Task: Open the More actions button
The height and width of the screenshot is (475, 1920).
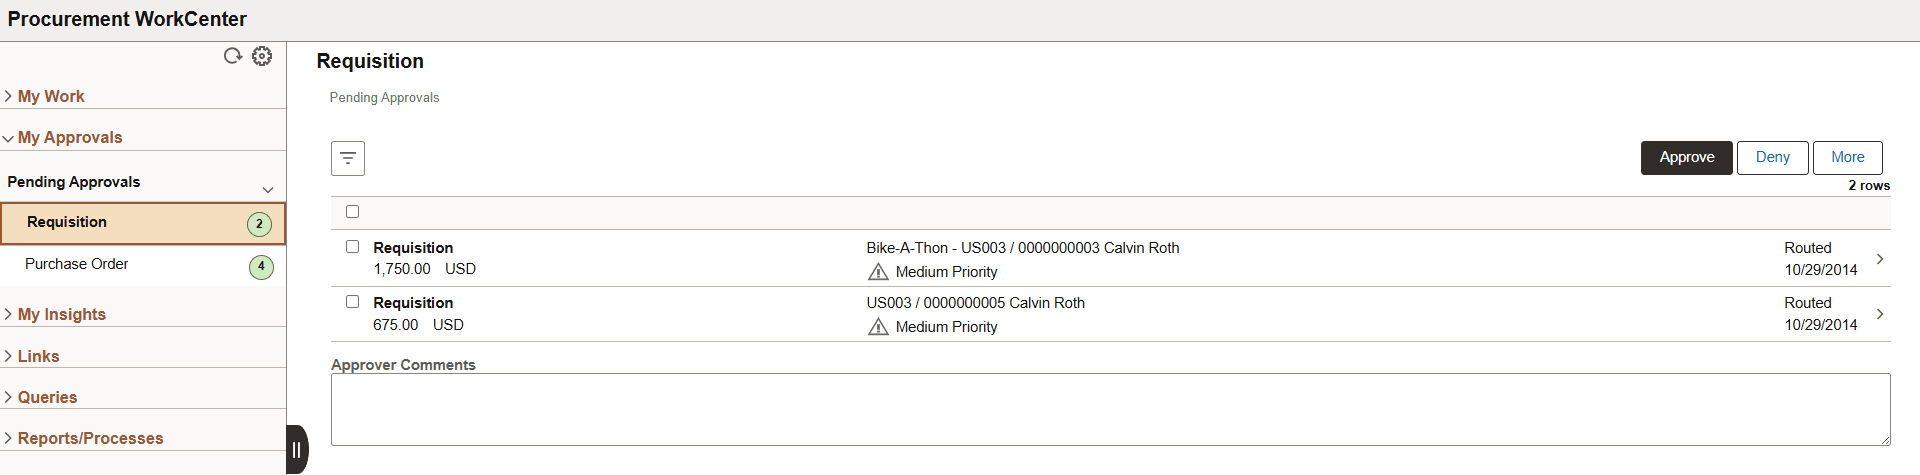Action: coord(1848,158)
